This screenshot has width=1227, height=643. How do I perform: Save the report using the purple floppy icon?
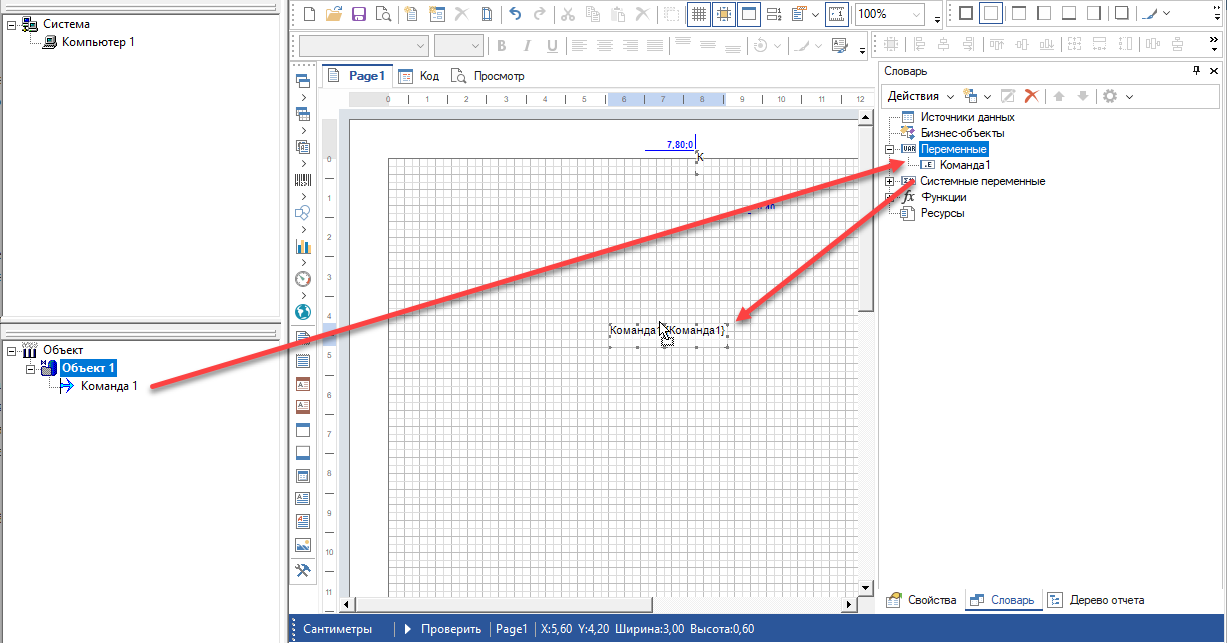coord(358,14)
